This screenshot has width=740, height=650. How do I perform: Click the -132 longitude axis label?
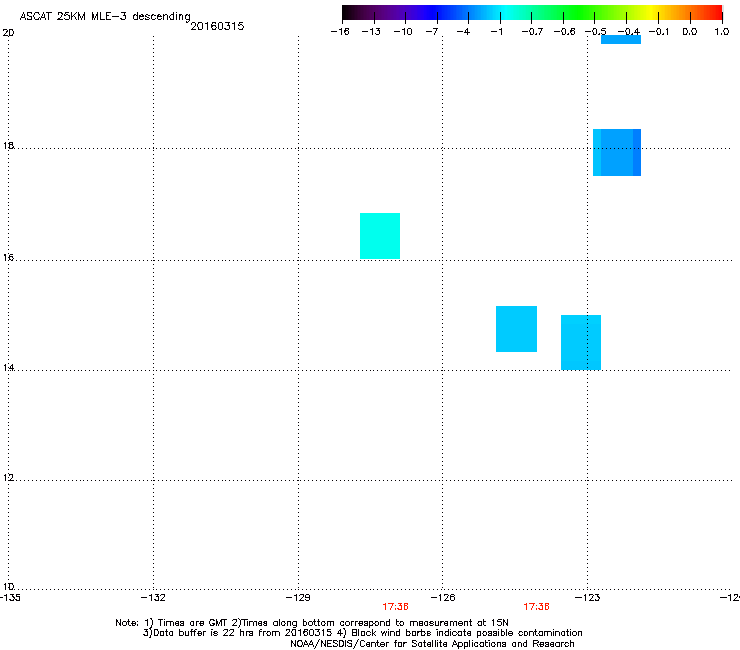(153, 598)
